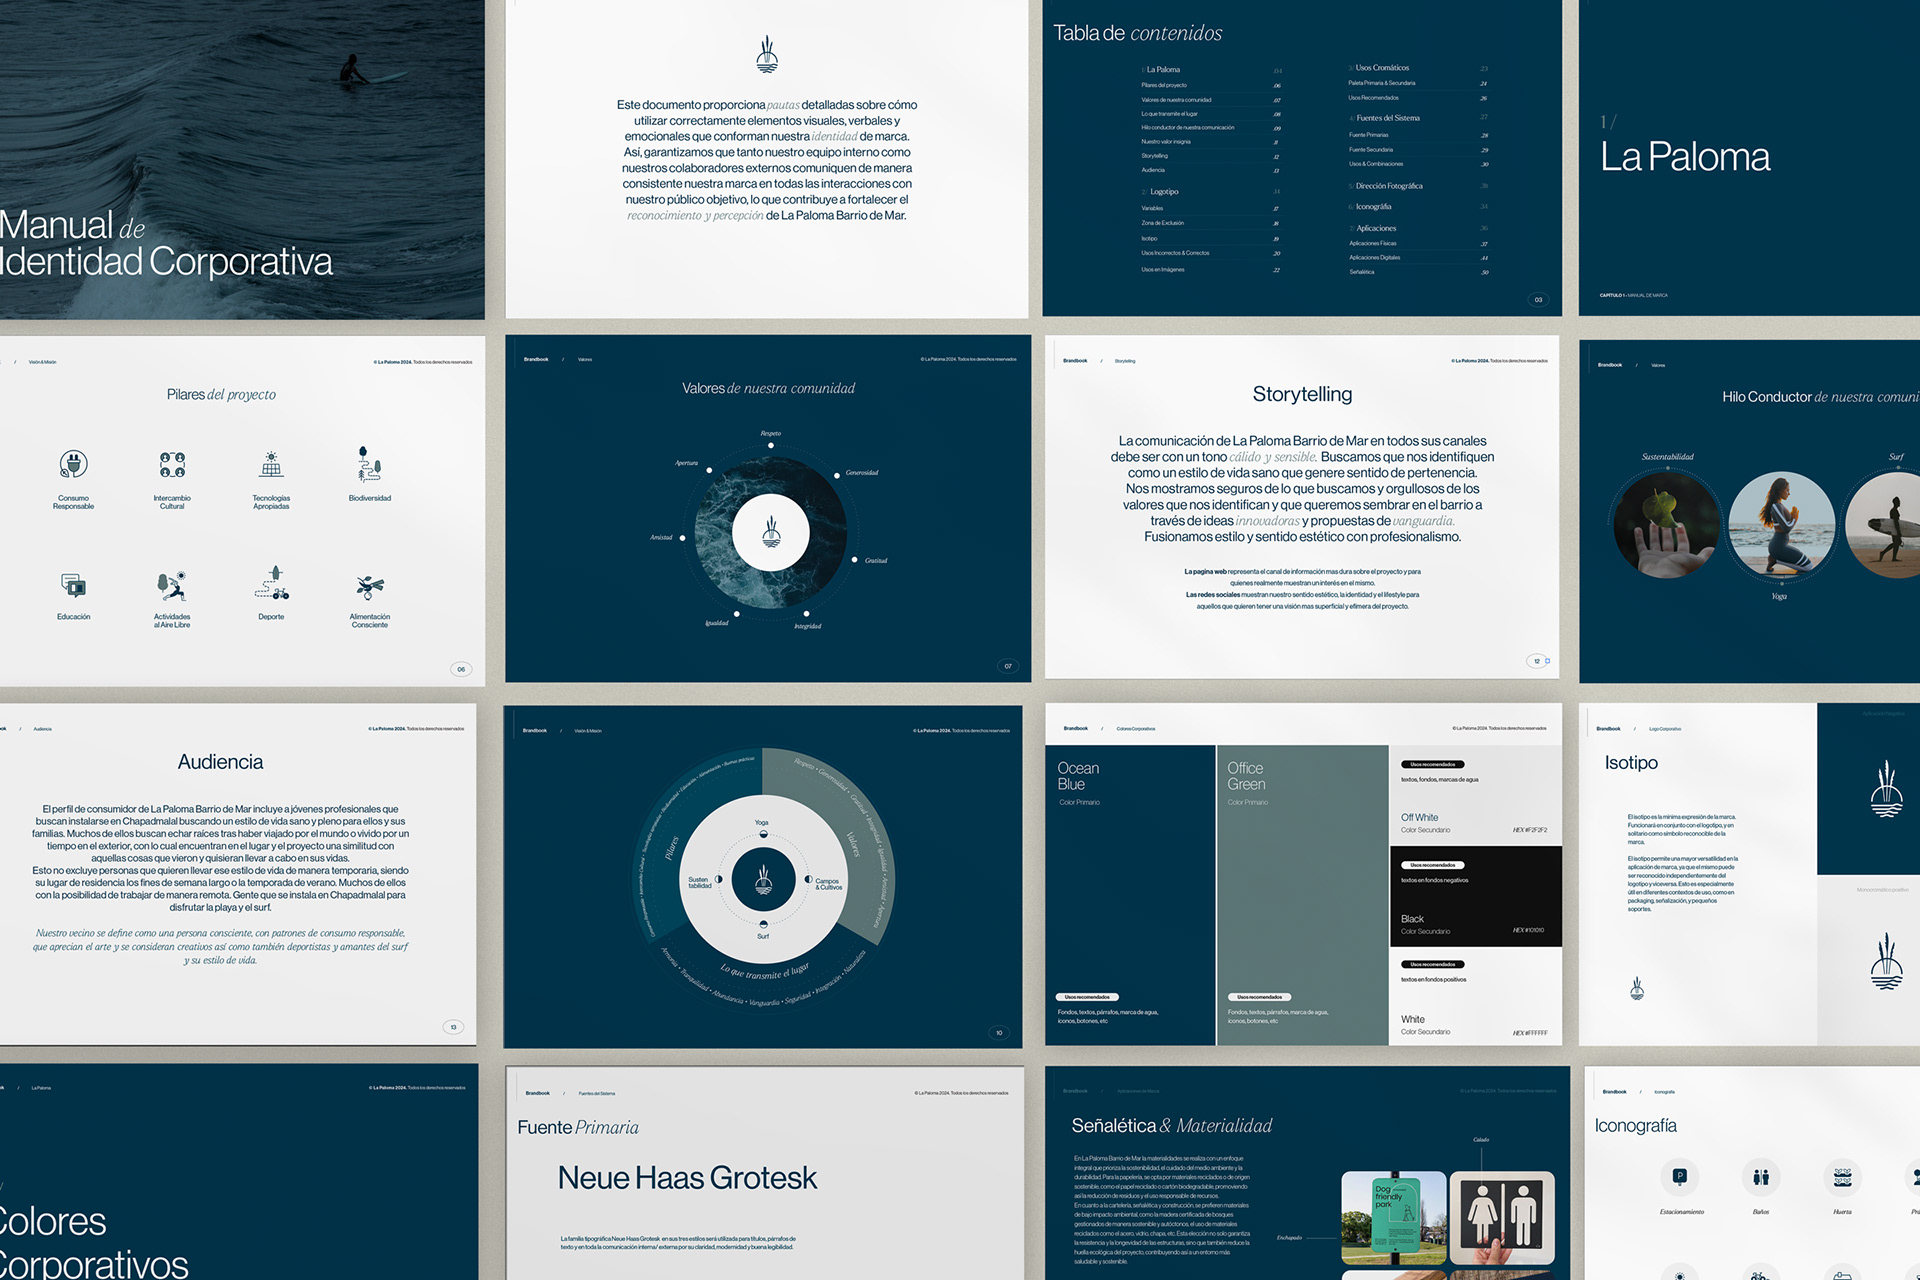1920x1280 pixels.
Task: Click the Tecnologías Apropiadas solar panel icon
Action: coord(271,464)
